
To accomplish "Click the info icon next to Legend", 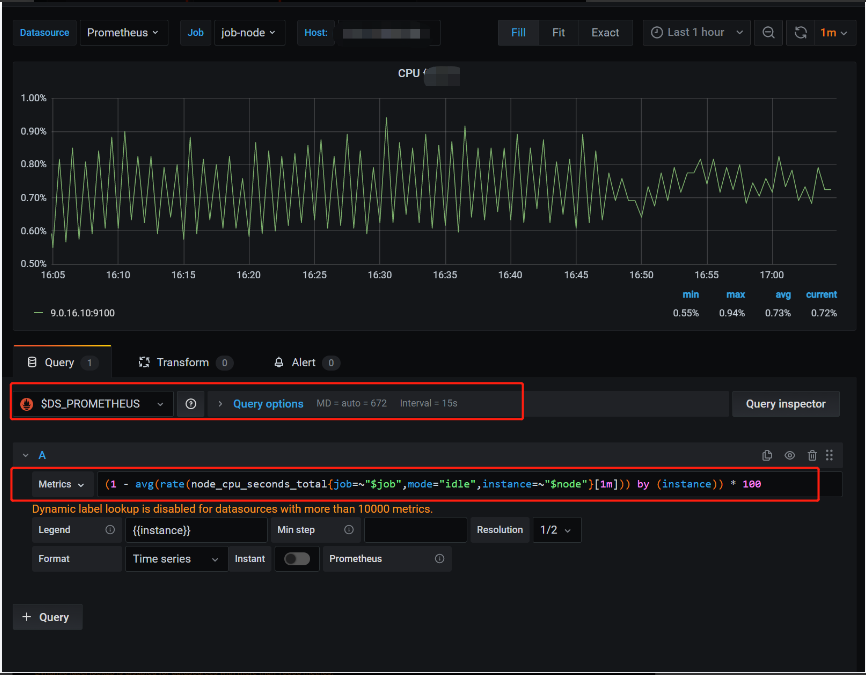I will point(111,530).
